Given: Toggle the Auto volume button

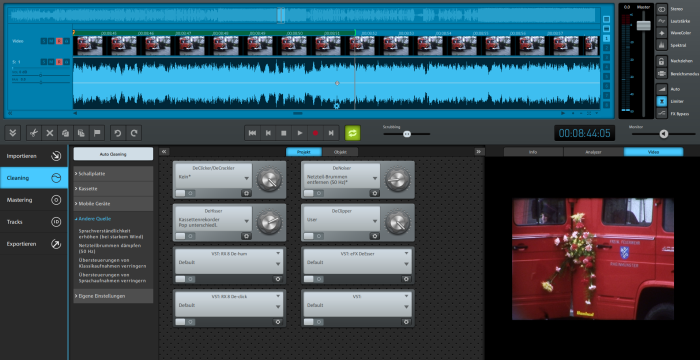Looking at the screenshot, I should coord(662,89).
